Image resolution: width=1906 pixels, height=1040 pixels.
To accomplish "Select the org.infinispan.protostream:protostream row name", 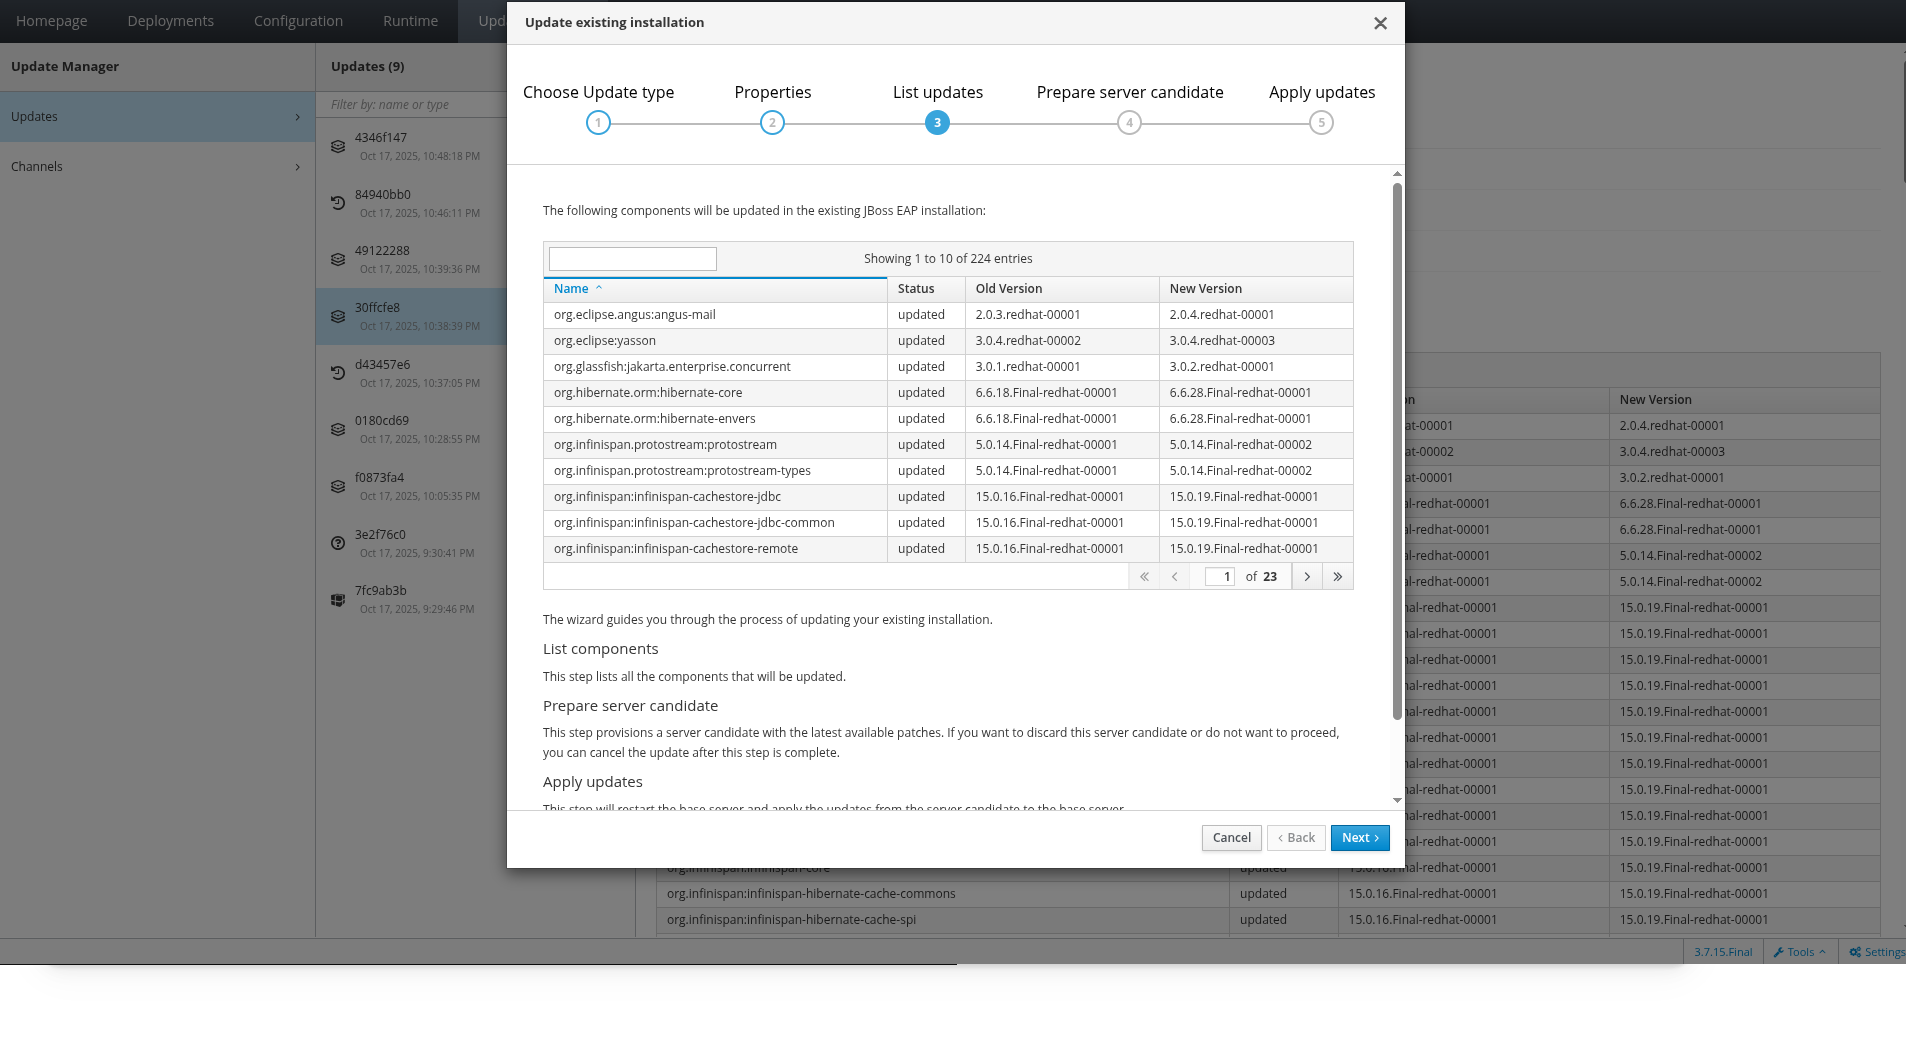I will 665,445.
